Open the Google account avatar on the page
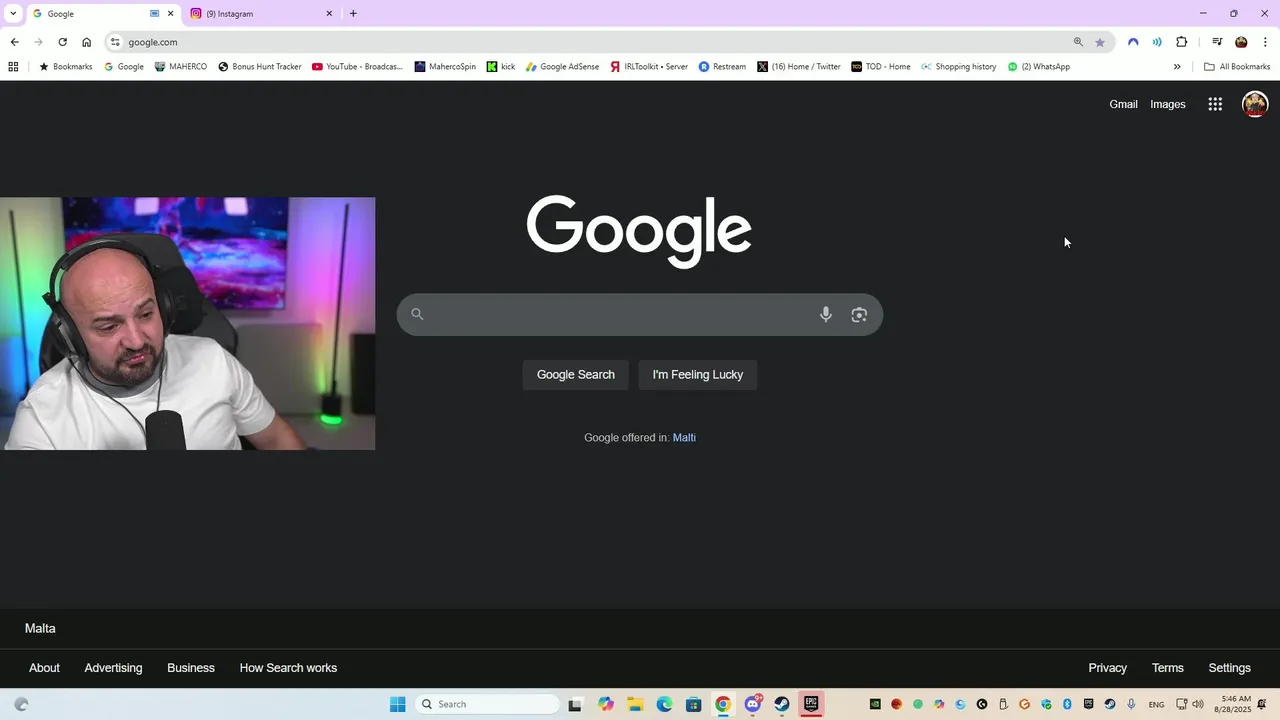This screenshot has width=1280, height=720. click(x=1255, y=104)
